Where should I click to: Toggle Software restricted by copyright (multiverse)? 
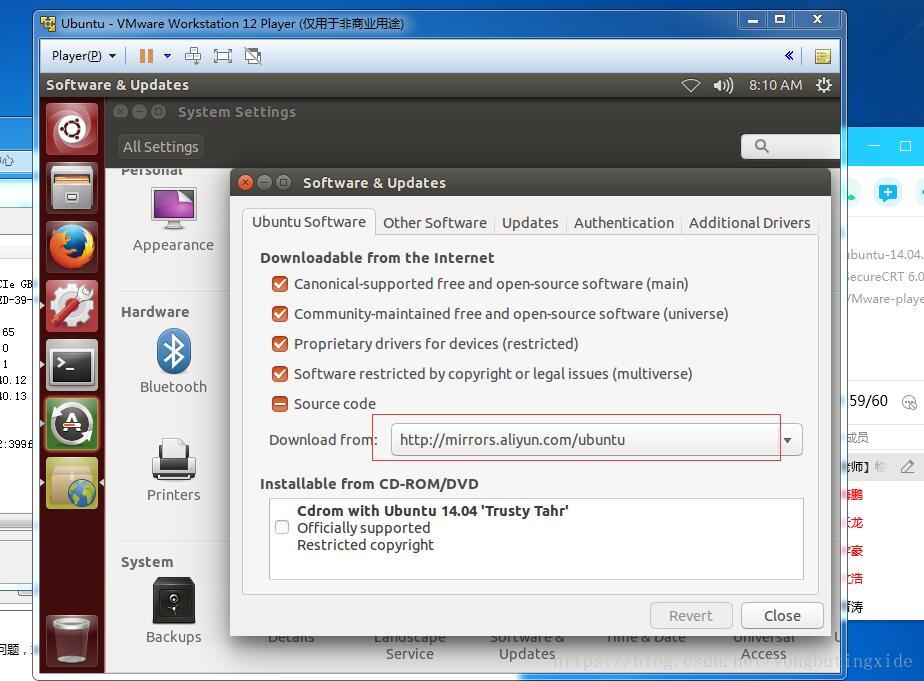point(280,374)
